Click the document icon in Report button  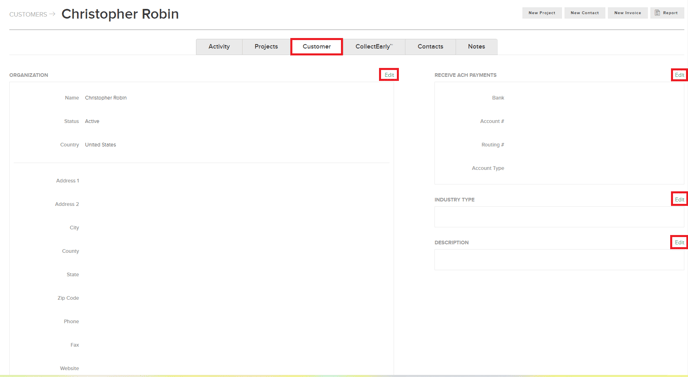[657, 13]
